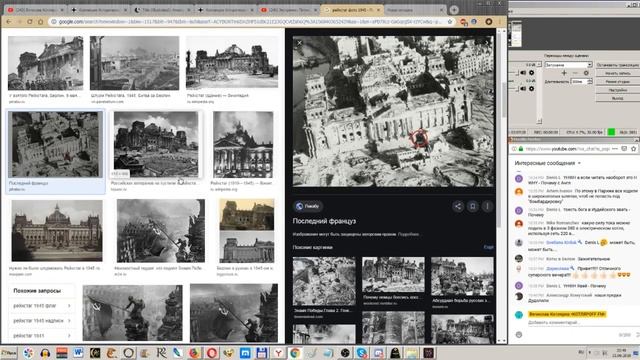640x360 pixels.
Task: Click 'Остановить трансляцию' in OBS
Action: [618, 65]
